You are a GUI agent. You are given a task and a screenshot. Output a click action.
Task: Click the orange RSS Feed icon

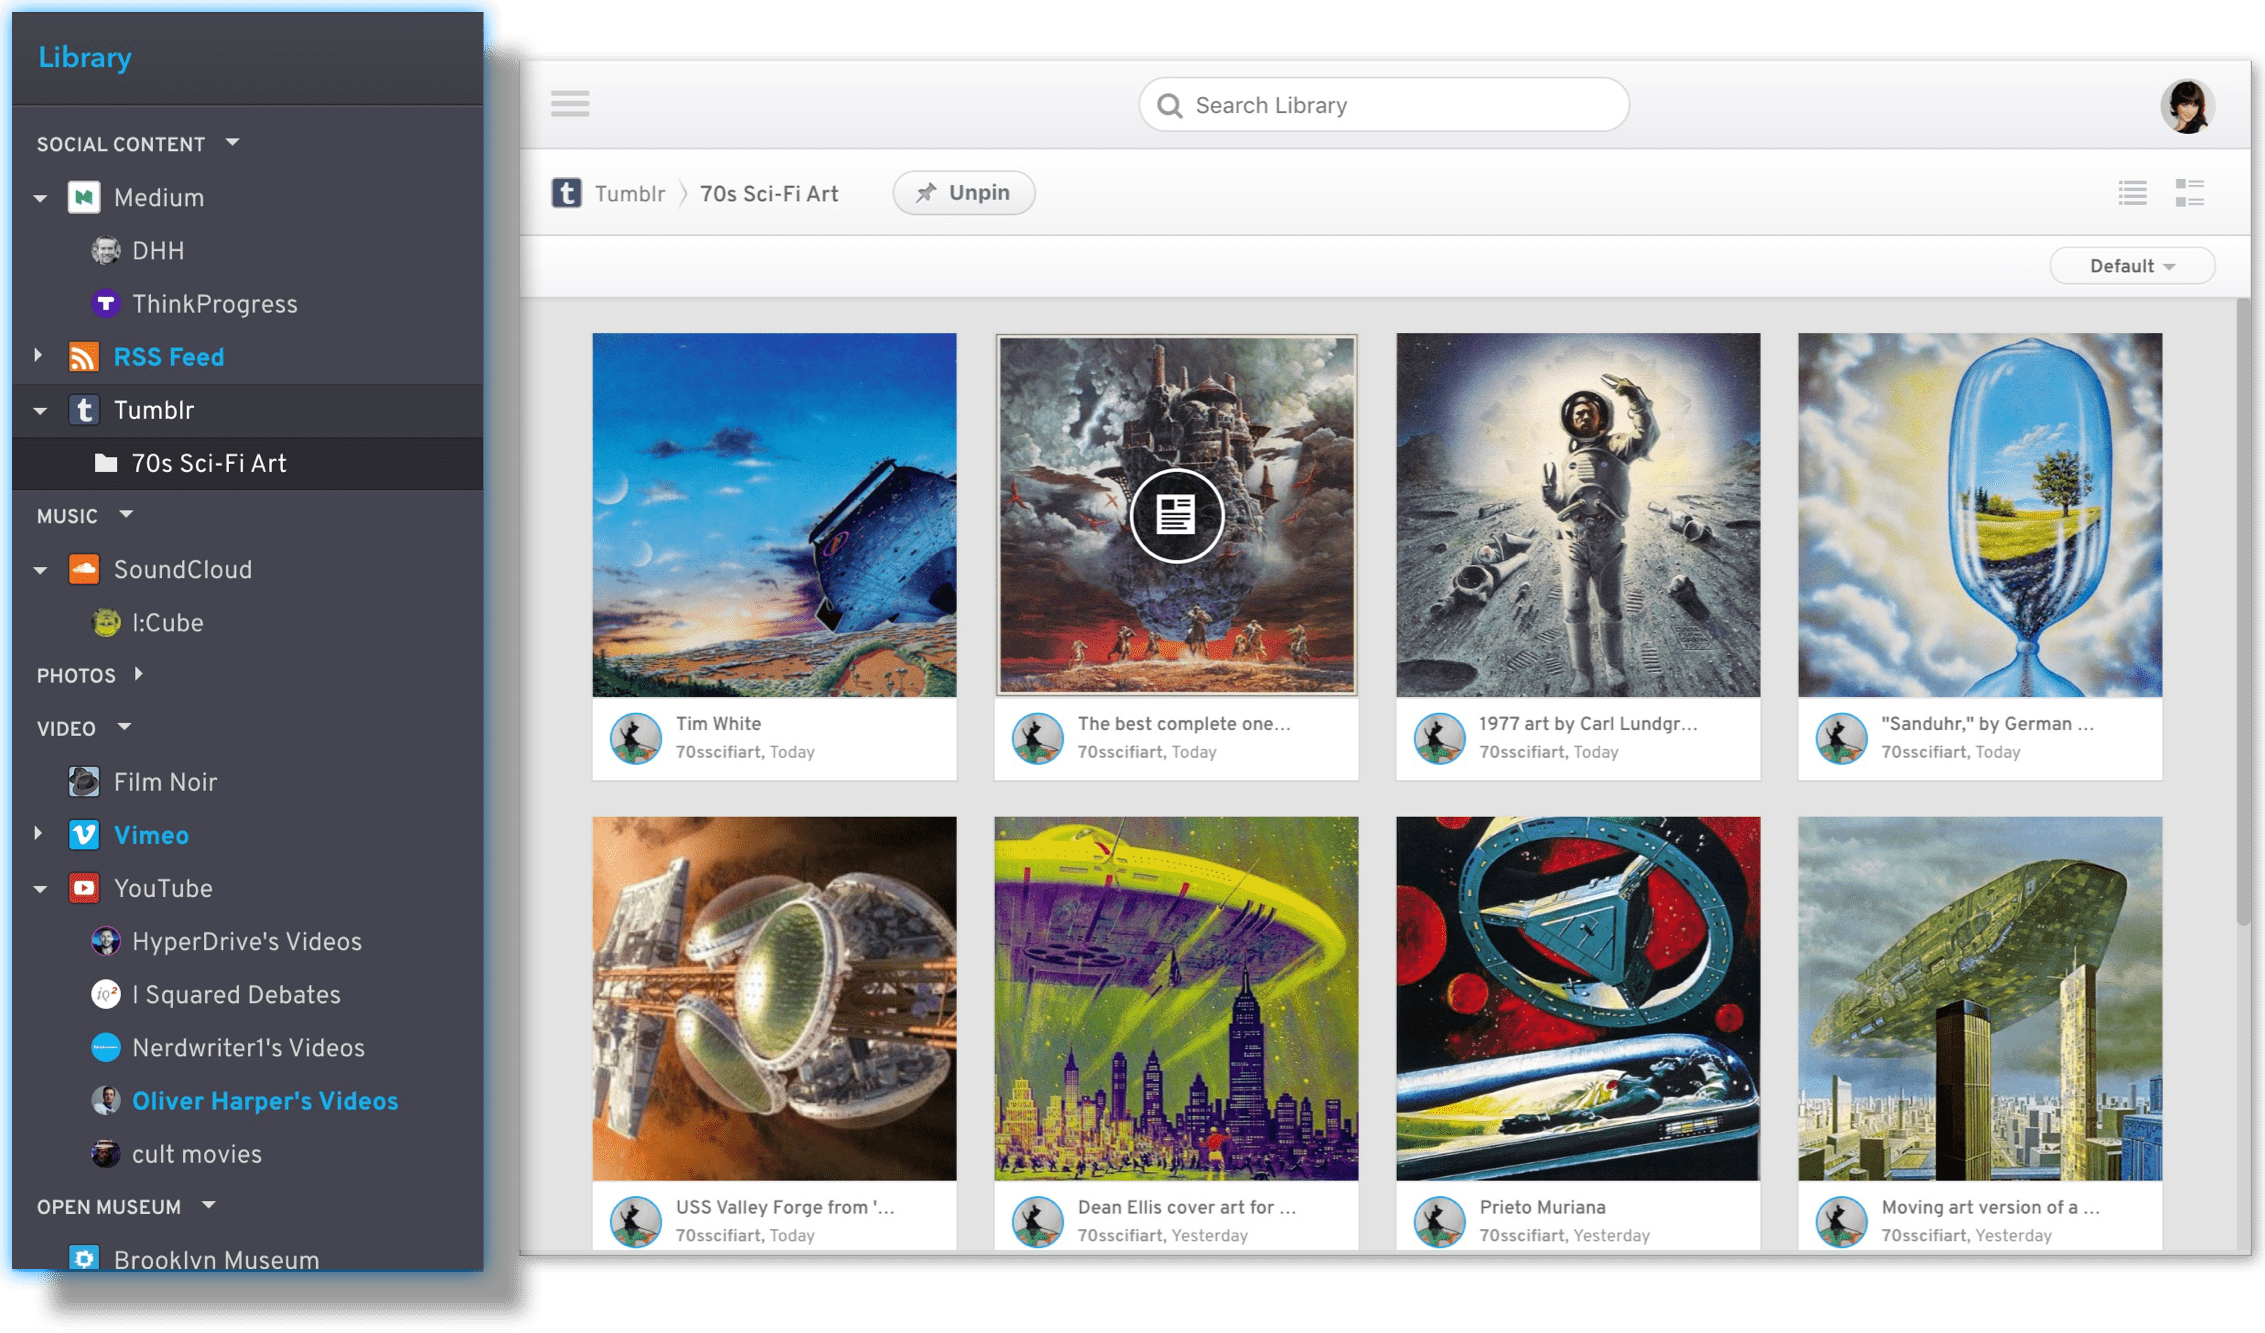[x=84, y=357]
